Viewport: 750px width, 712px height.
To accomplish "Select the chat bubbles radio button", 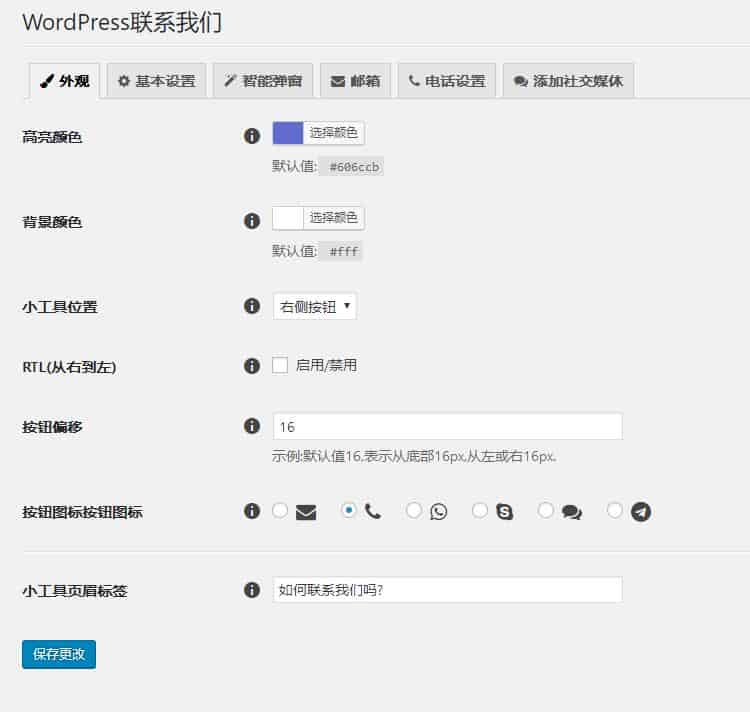I will pyautogui.click(x=546, y=510).
